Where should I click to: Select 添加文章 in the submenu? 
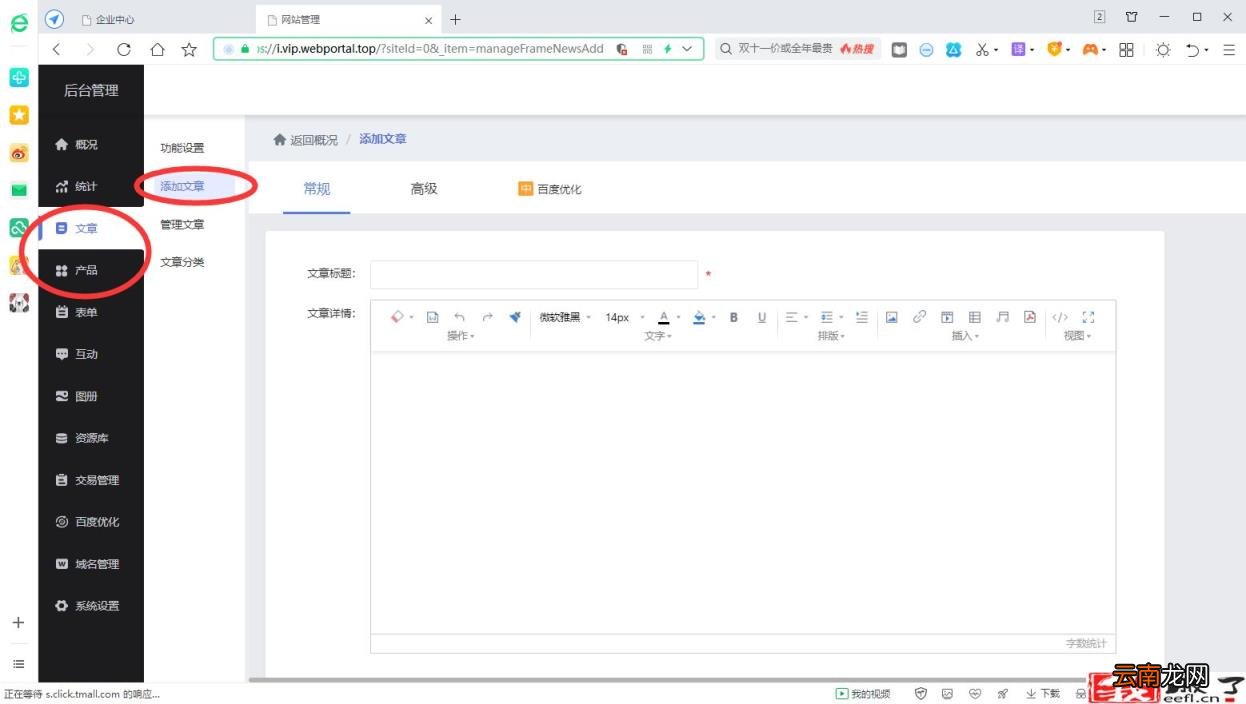point(182,186)
